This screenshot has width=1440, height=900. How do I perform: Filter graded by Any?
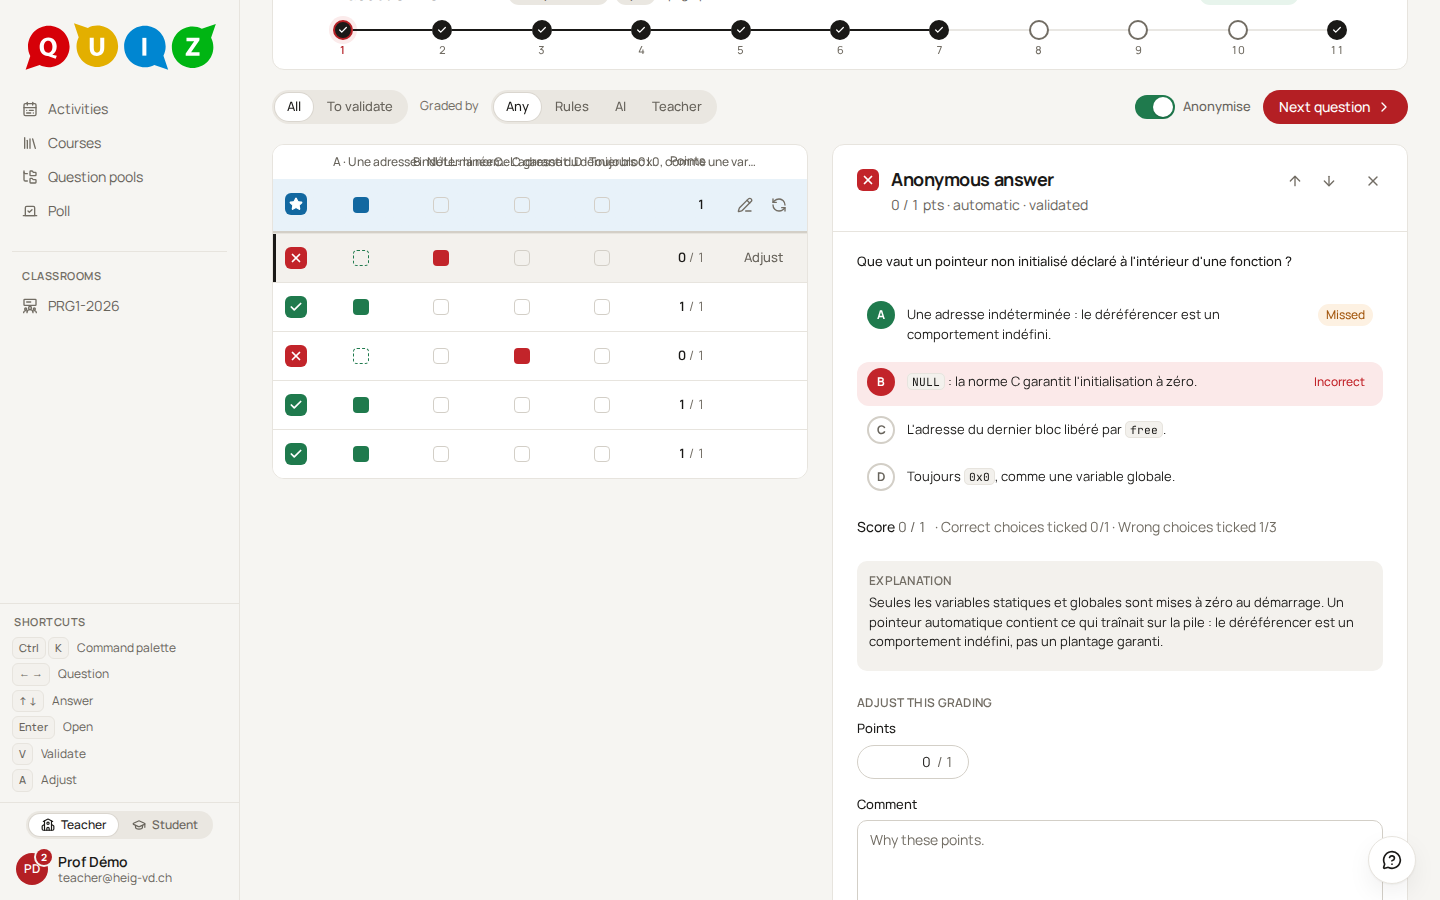517,107
